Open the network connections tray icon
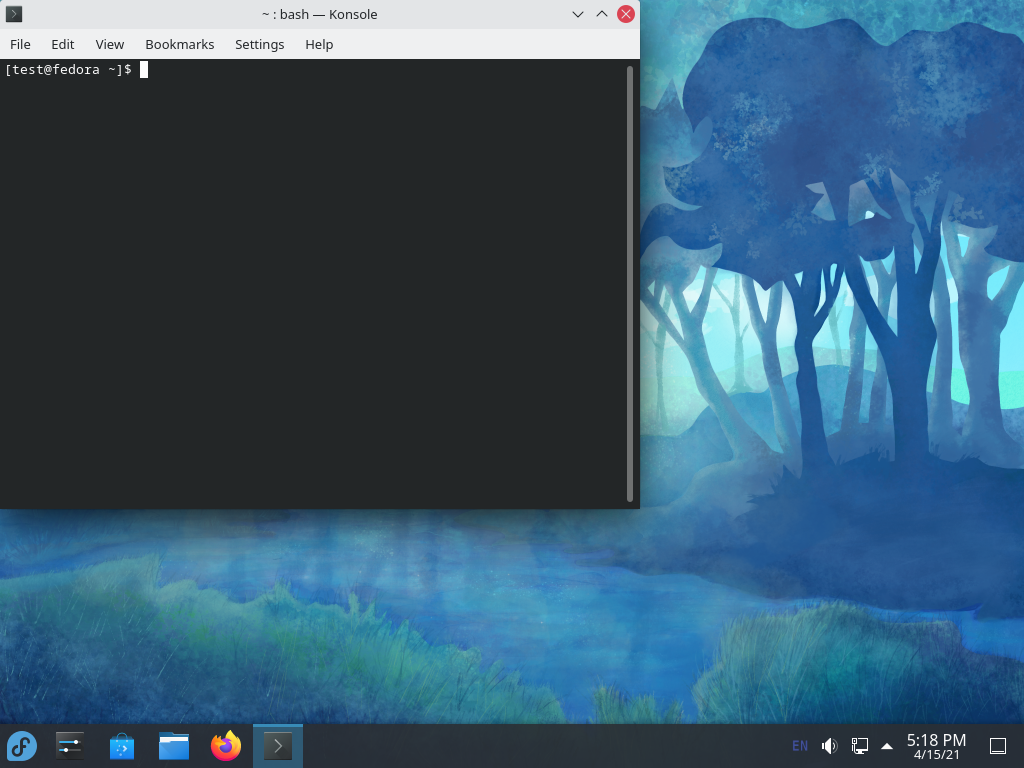The image size is (1024, 768). click(859, 746)
